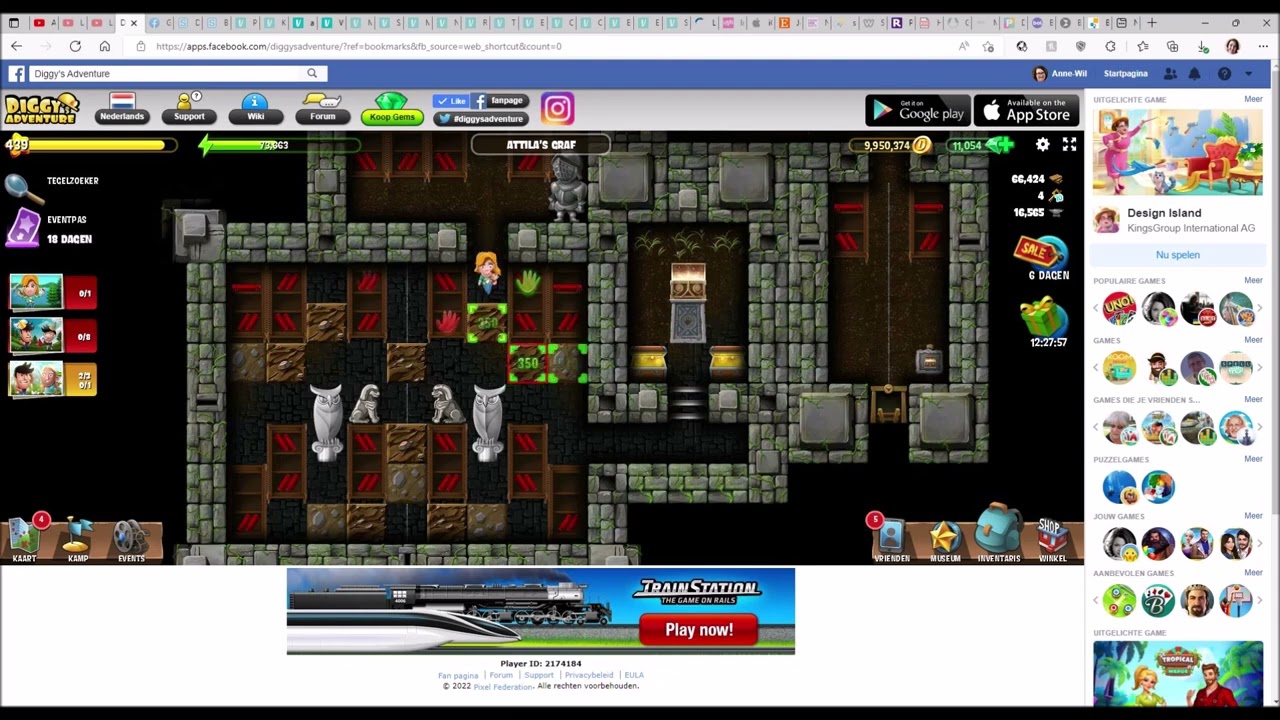Expand Facebook account dropdown arrow
This screenshot has height=720, width=1280.
[1248, 73]
